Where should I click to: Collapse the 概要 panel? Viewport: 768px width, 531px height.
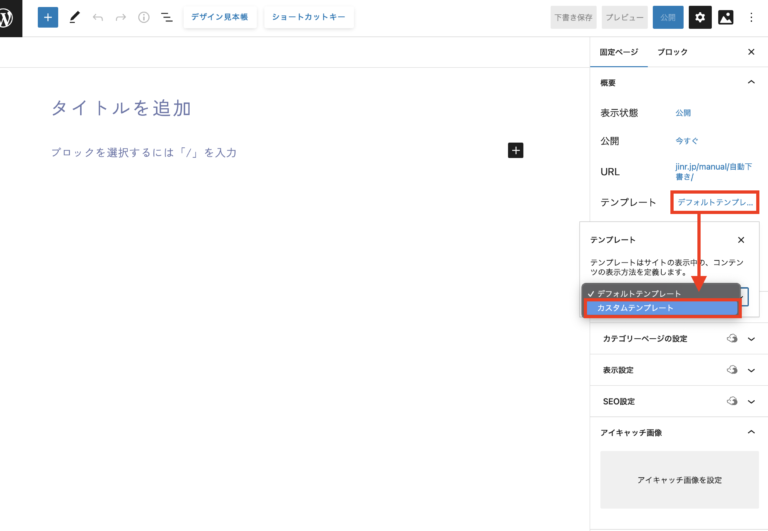[751, 83]
